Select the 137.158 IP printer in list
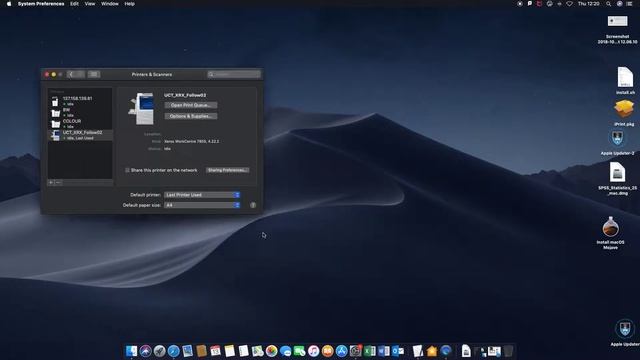The width and height of the screenshot is (640, 360). (80, 101)
